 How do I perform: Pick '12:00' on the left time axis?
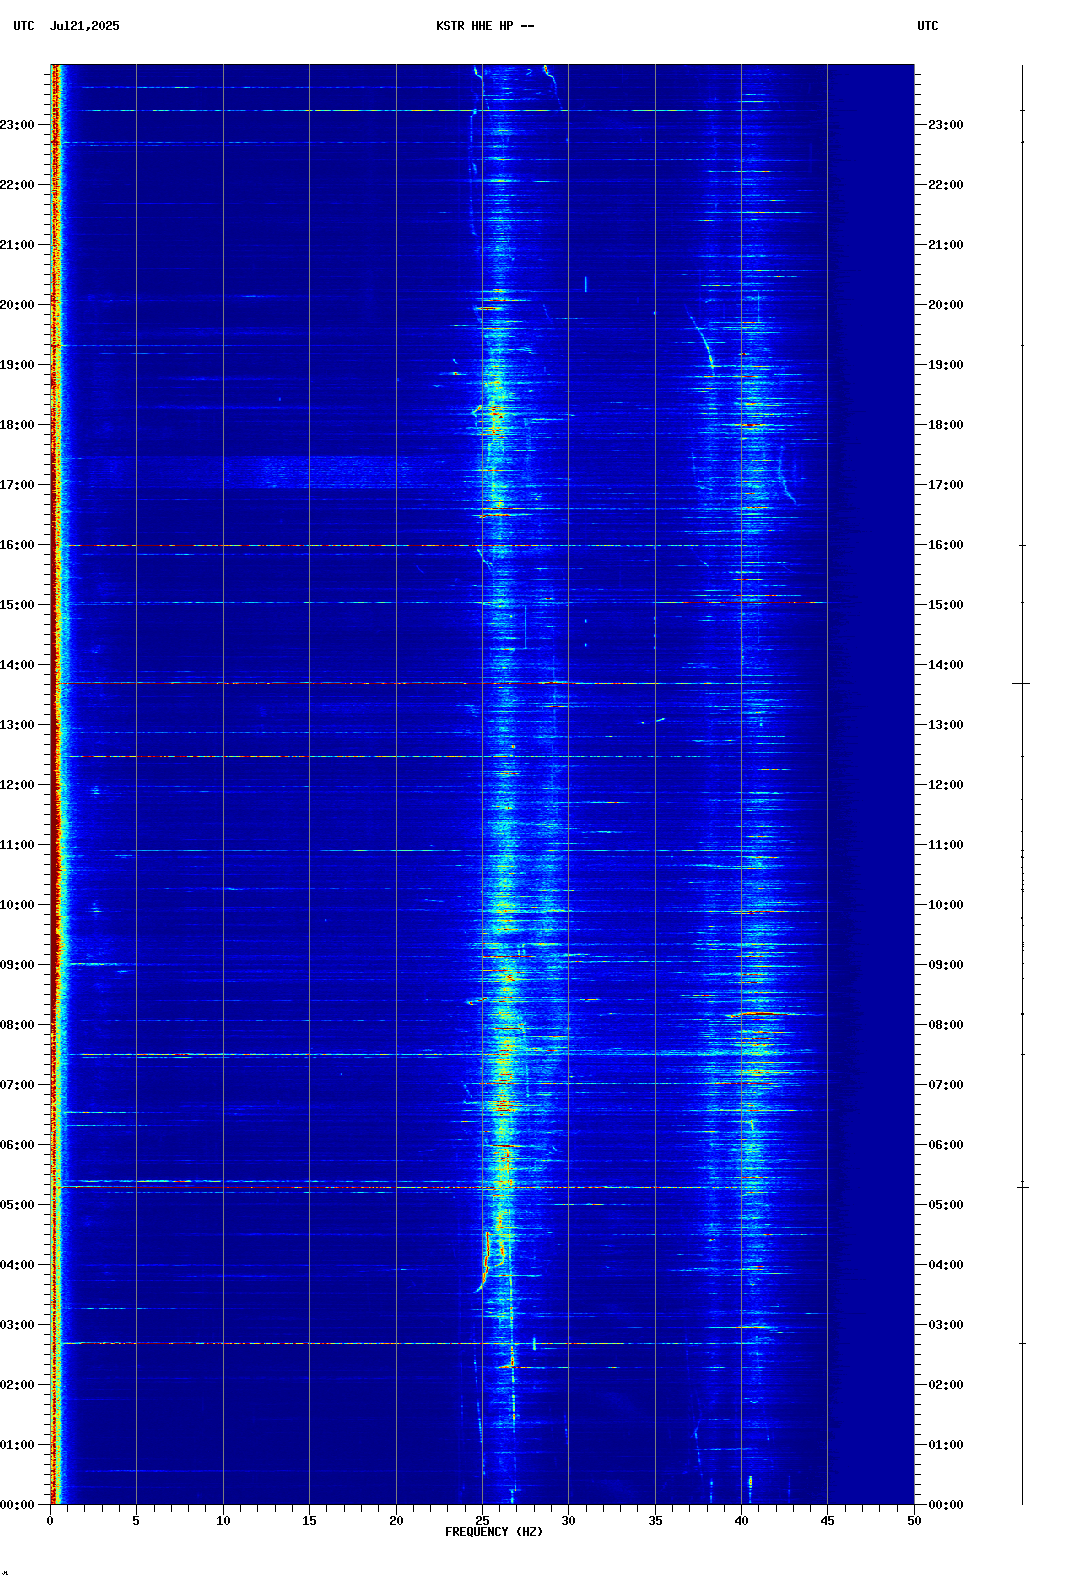tap(17, 785)
